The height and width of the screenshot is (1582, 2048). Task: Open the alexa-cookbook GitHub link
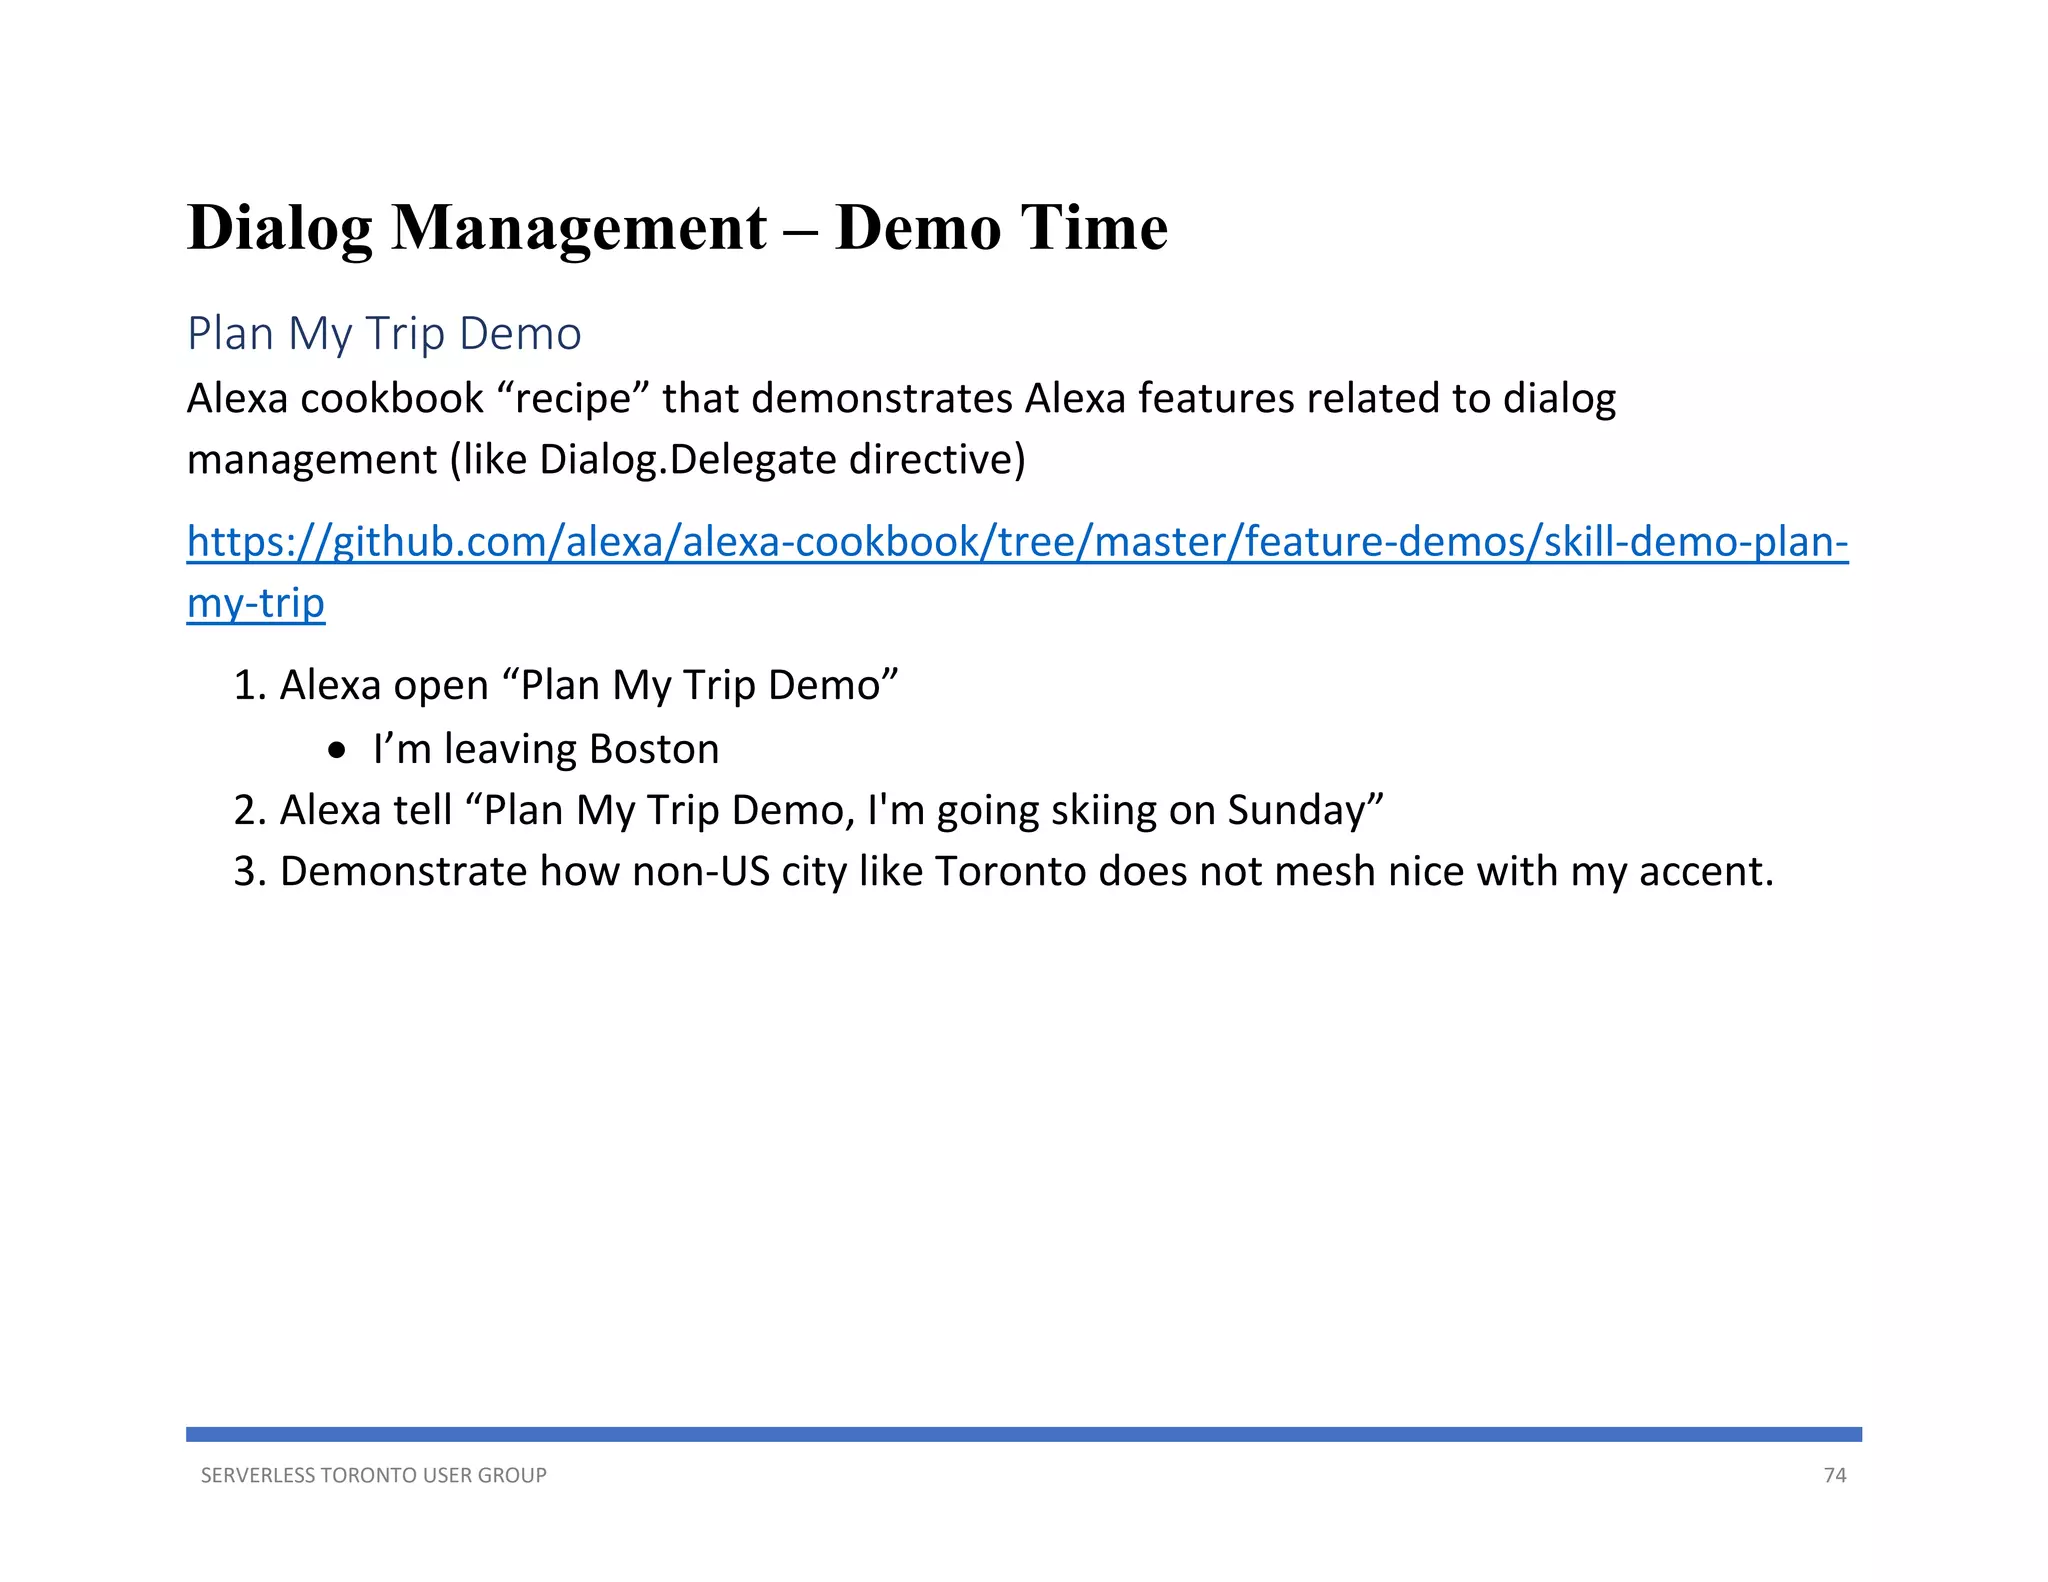(x=1017, y=542)
